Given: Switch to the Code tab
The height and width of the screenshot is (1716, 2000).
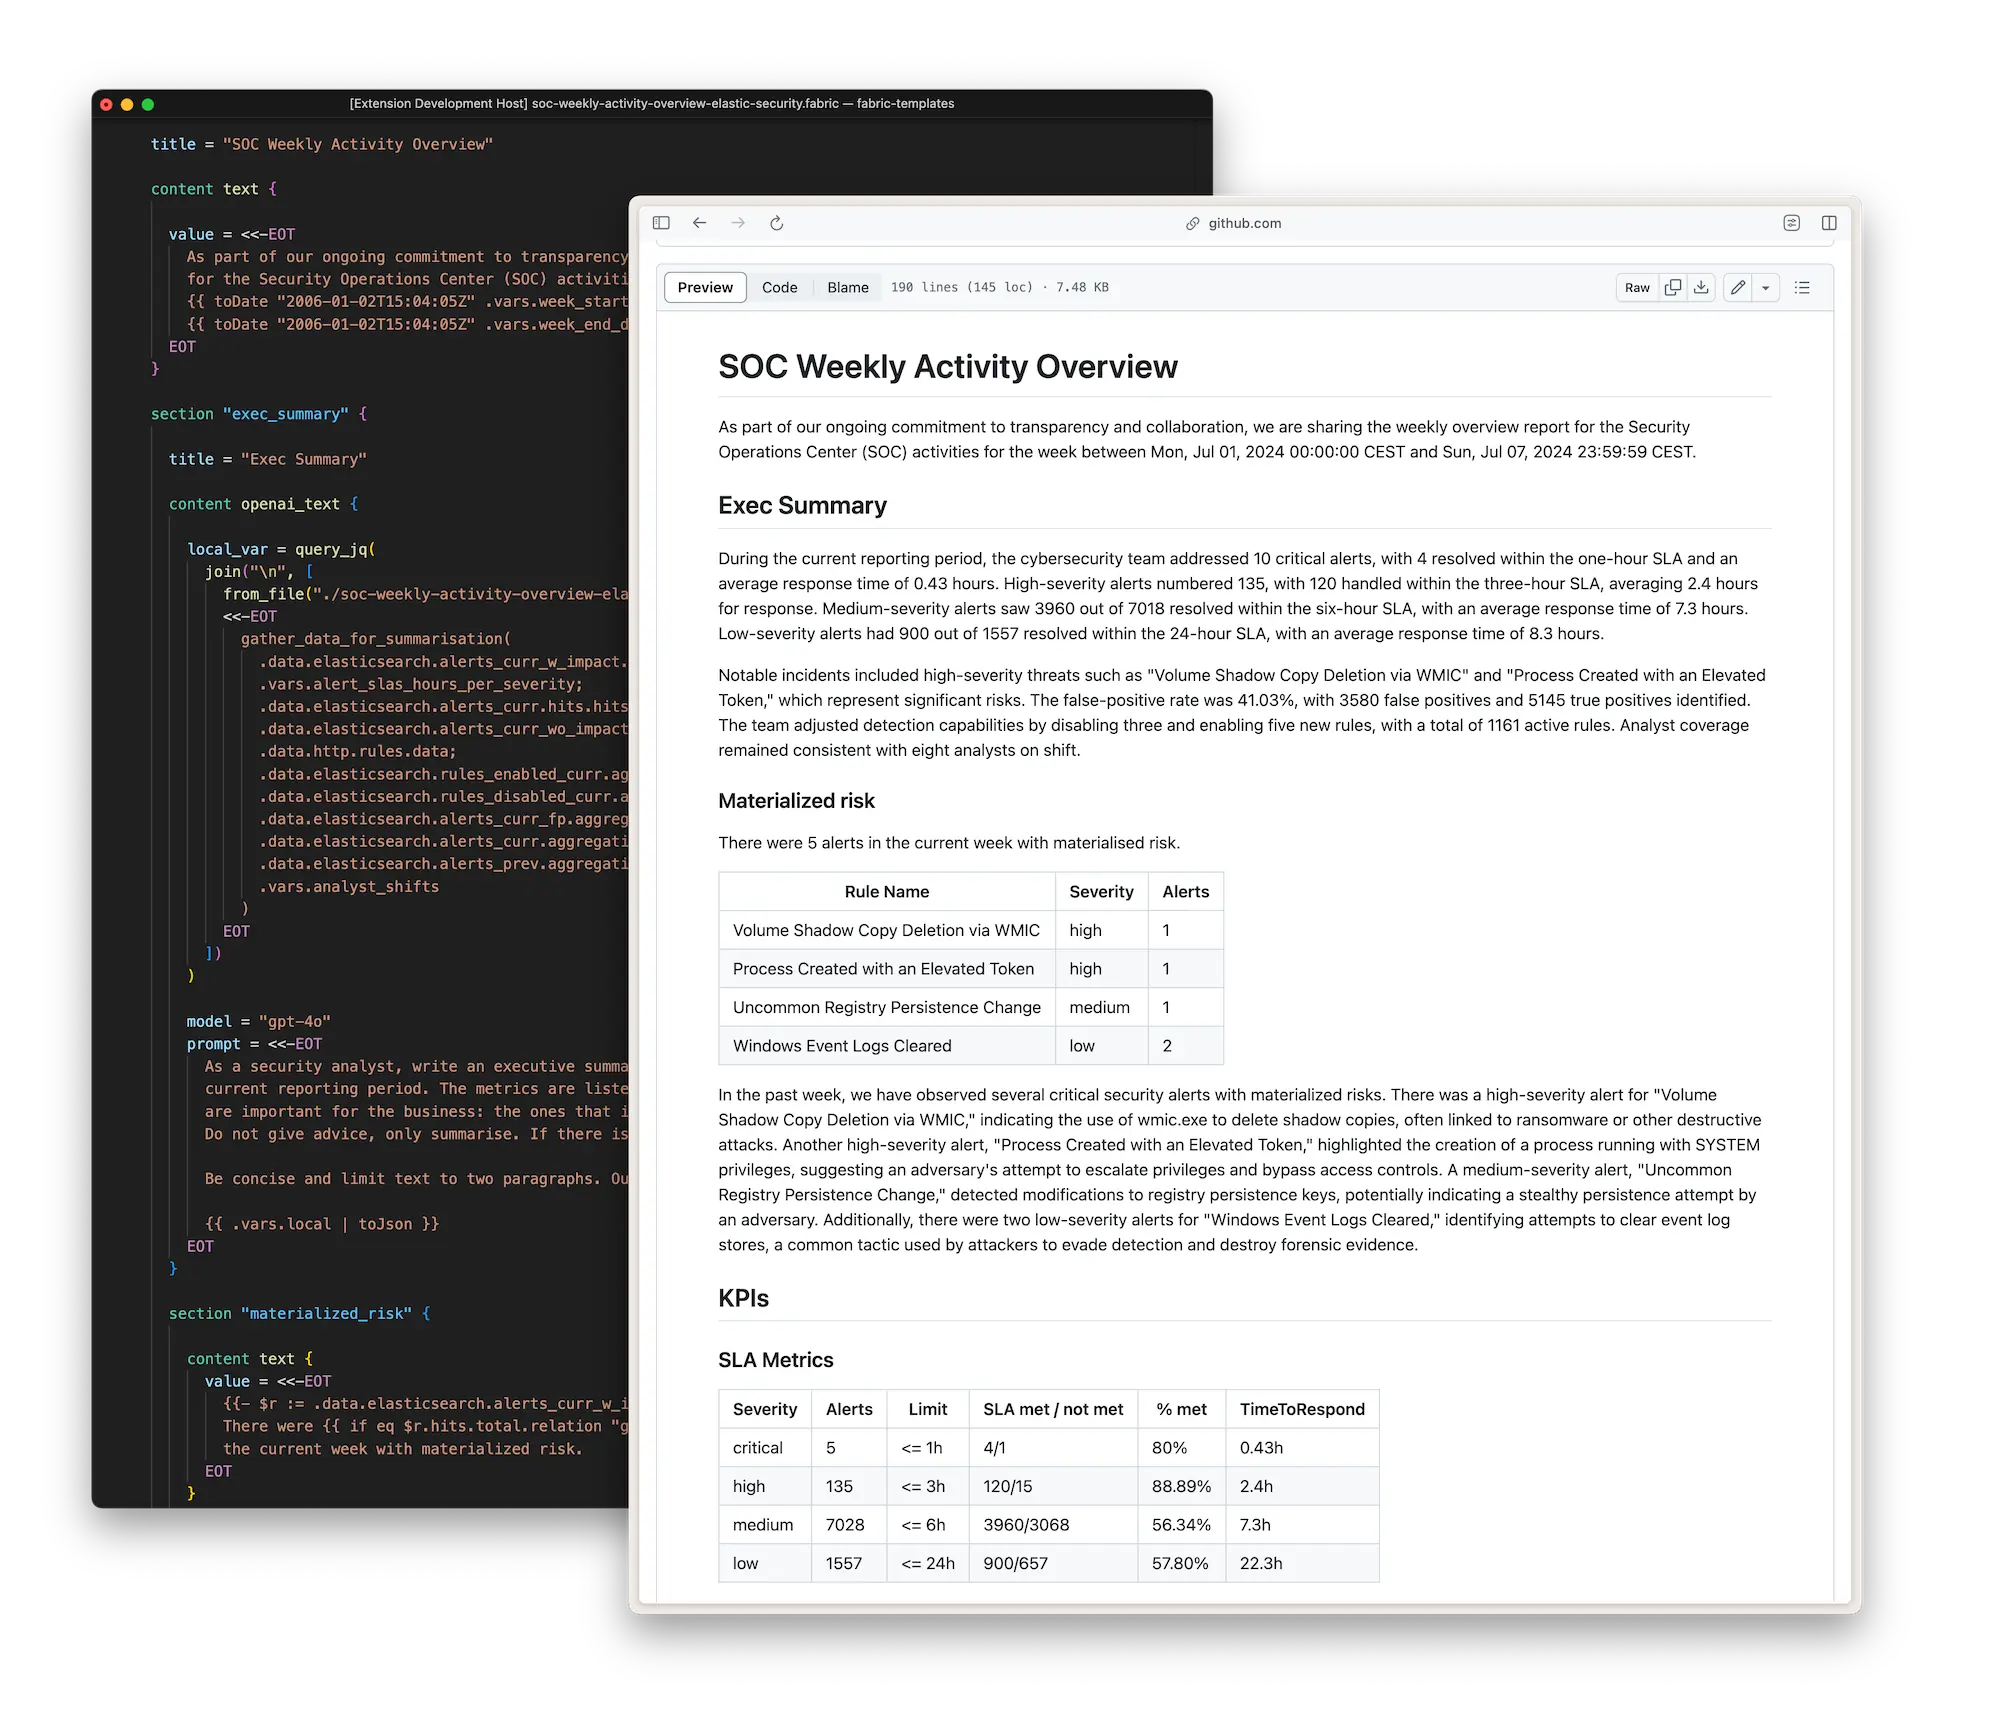Looking at the screenshot, I should click(780, 287).
